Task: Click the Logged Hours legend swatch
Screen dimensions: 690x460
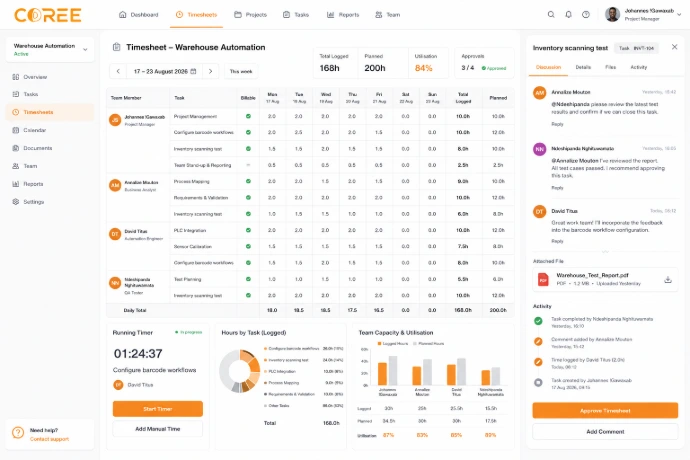Action: click(379, 343)
